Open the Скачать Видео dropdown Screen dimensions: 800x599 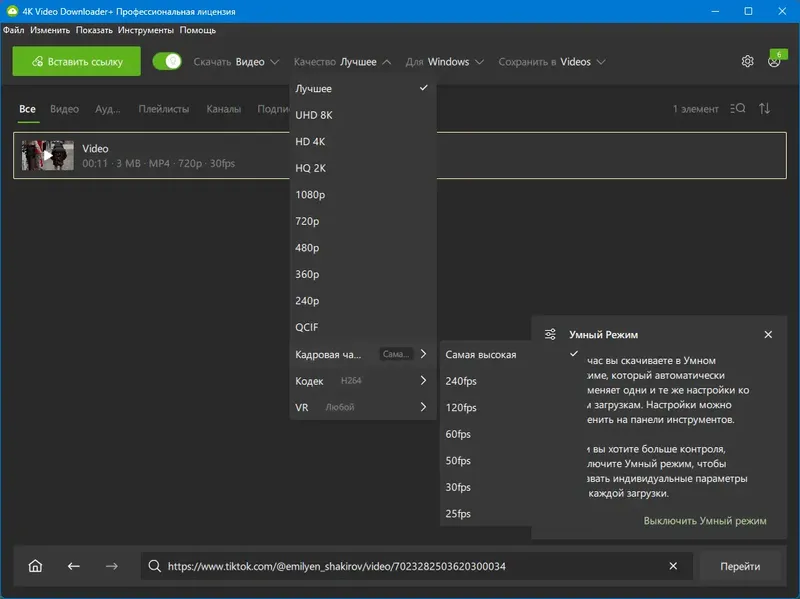point(236,62)
